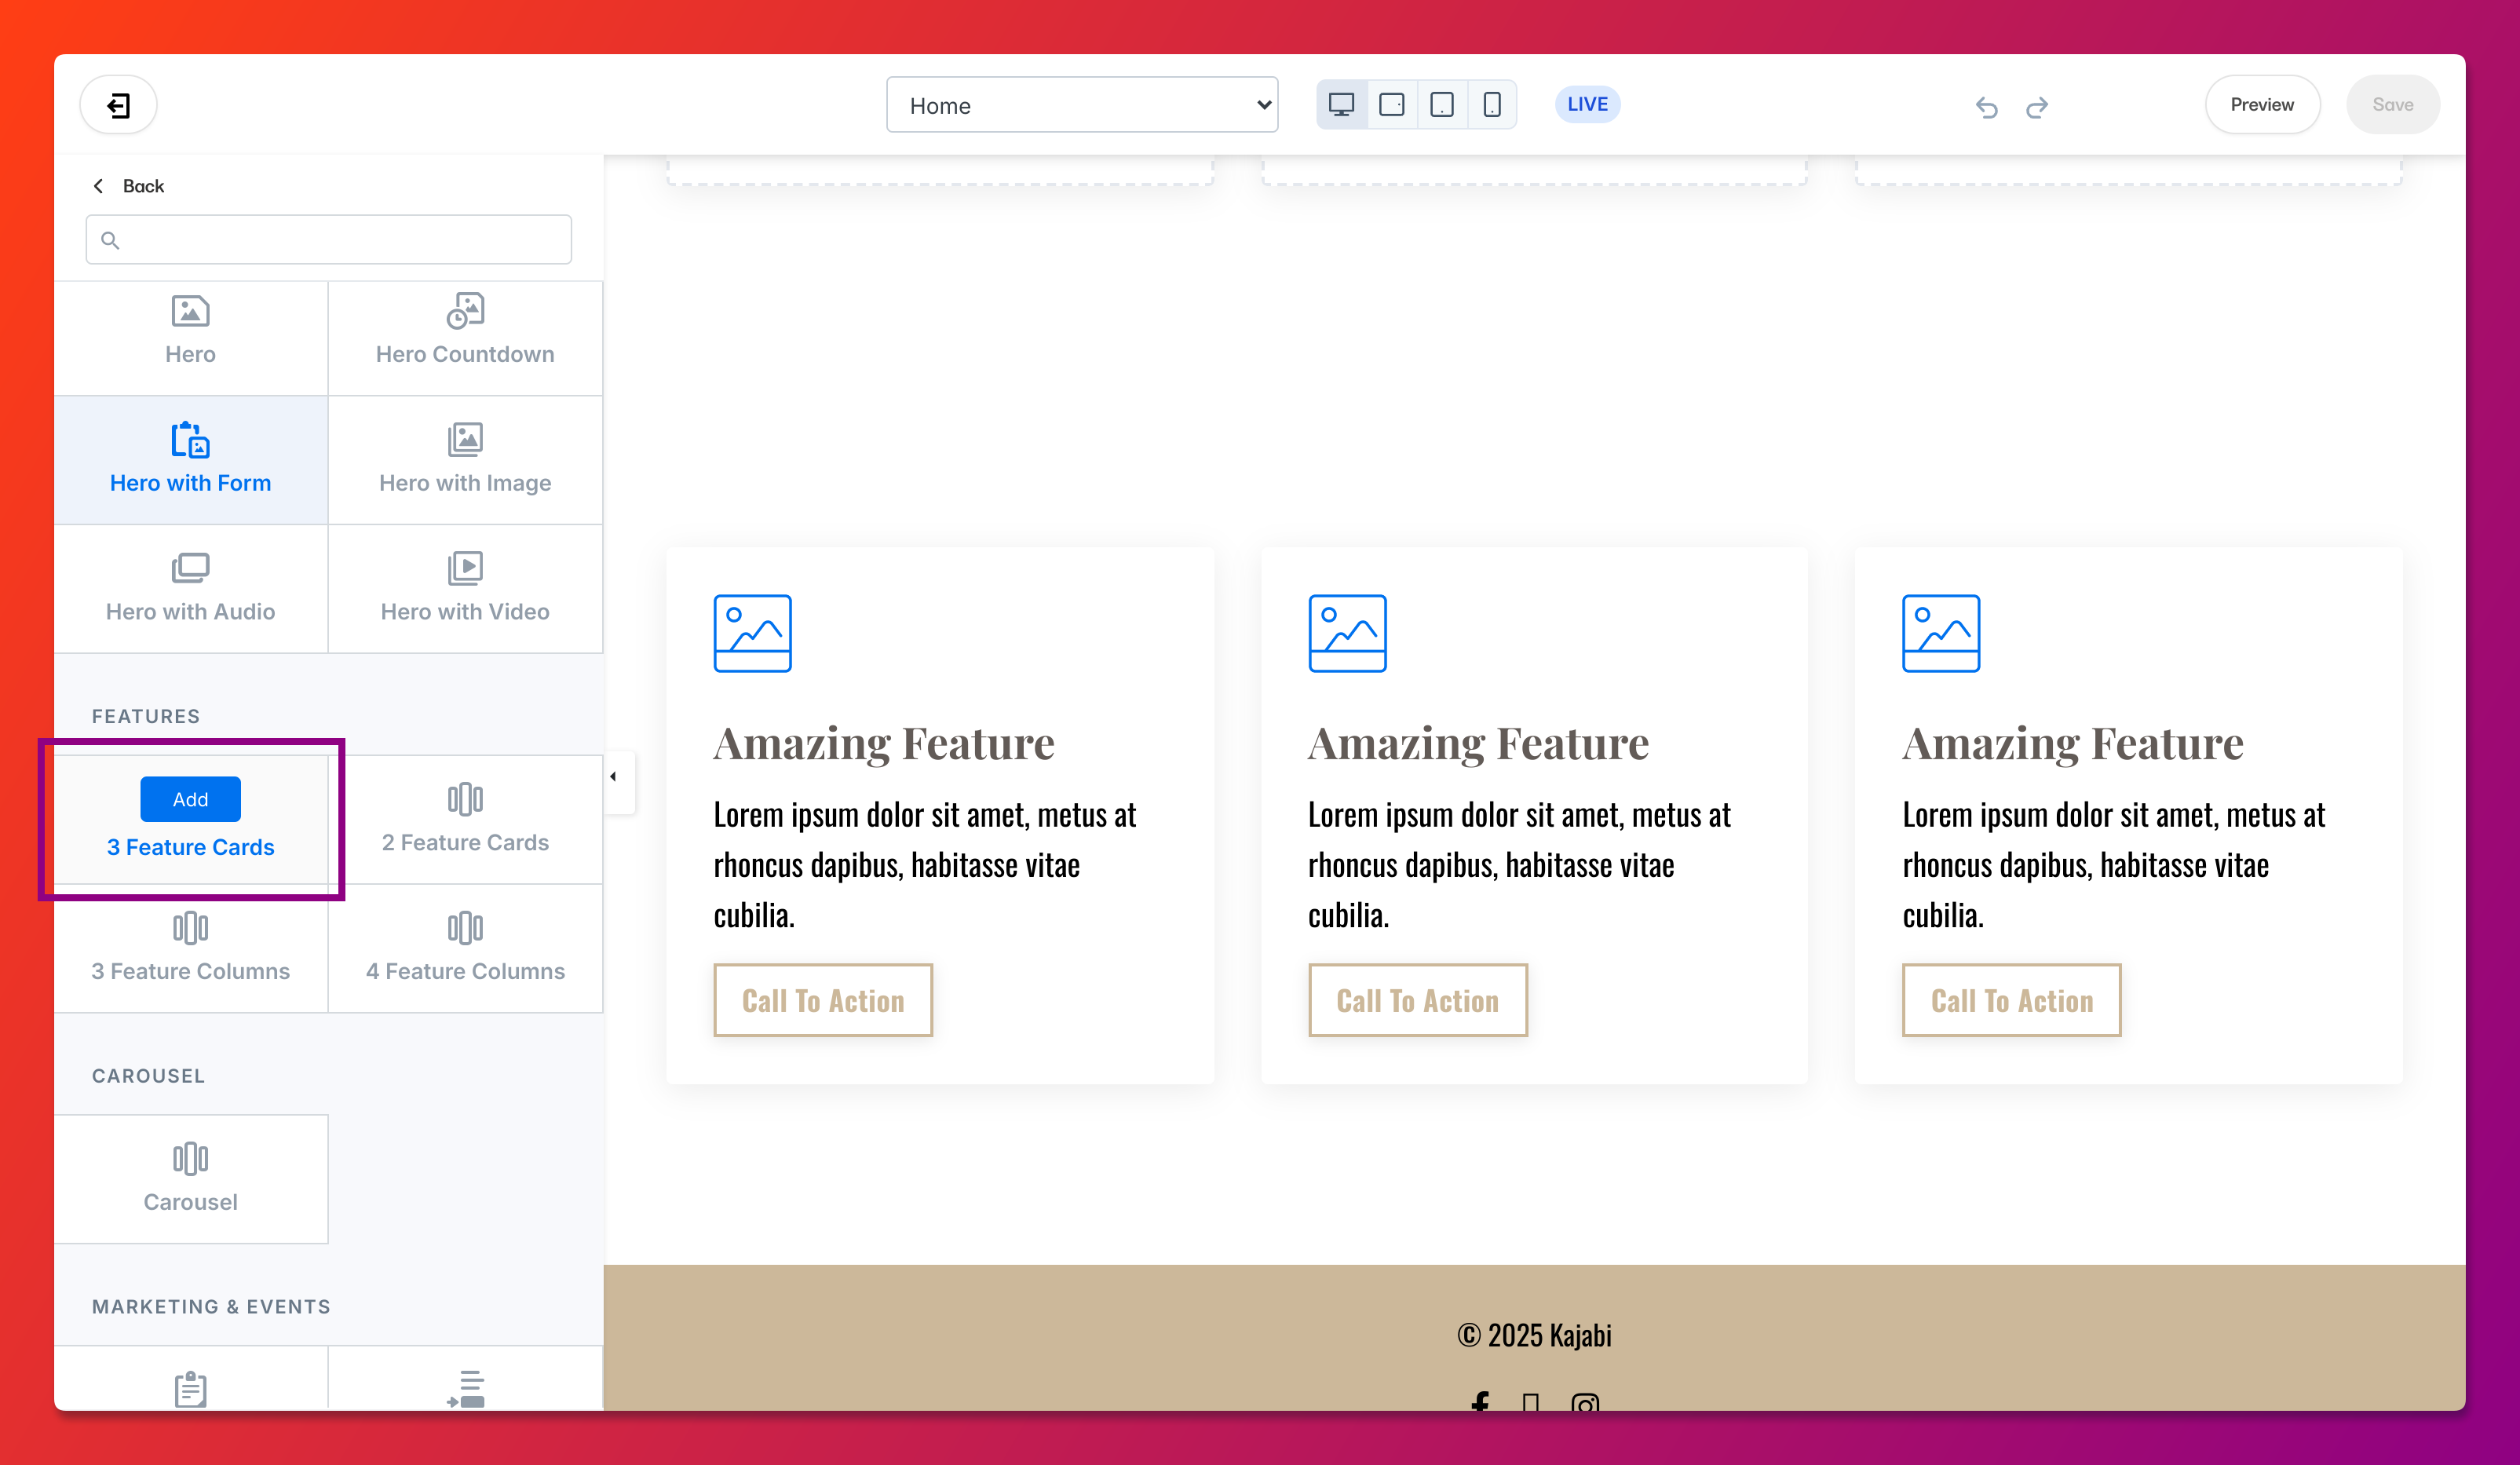The width and height of the screenshot is (2520, 1465).
Task: Click third card's Lorem ipsum paragraph
Action: point(2114,865)
